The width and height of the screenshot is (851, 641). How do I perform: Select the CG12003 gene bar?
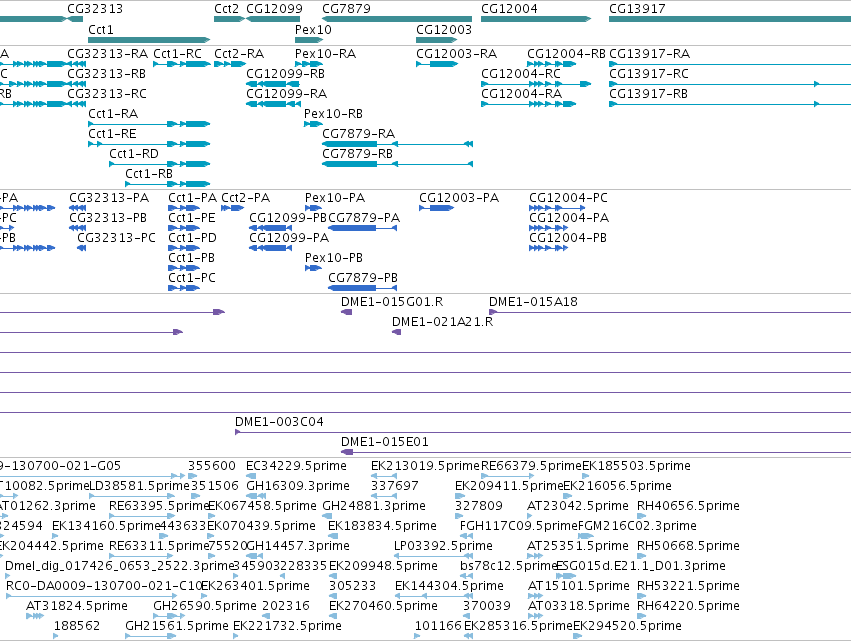pos(437,40)
